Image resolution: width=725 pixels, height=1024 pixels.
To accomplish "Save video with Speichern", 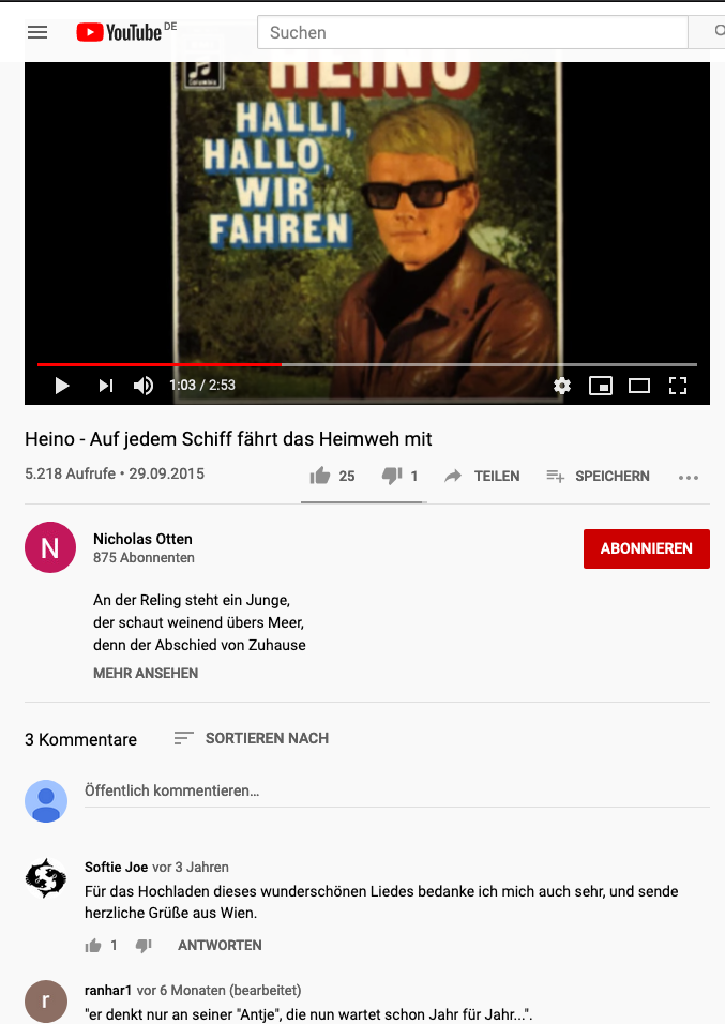I will click(x=598, y=476).
